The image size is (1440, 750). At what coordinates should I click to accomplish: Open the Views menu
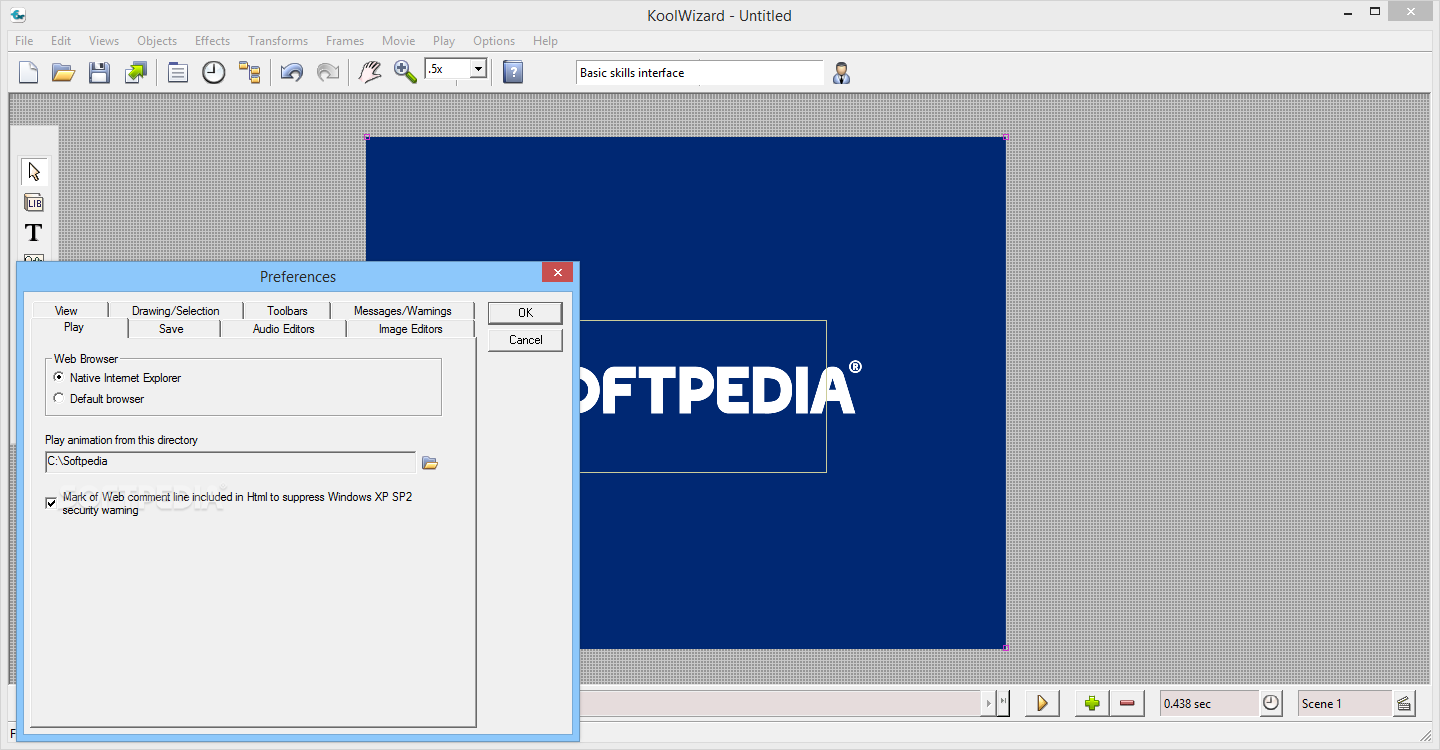104,41
